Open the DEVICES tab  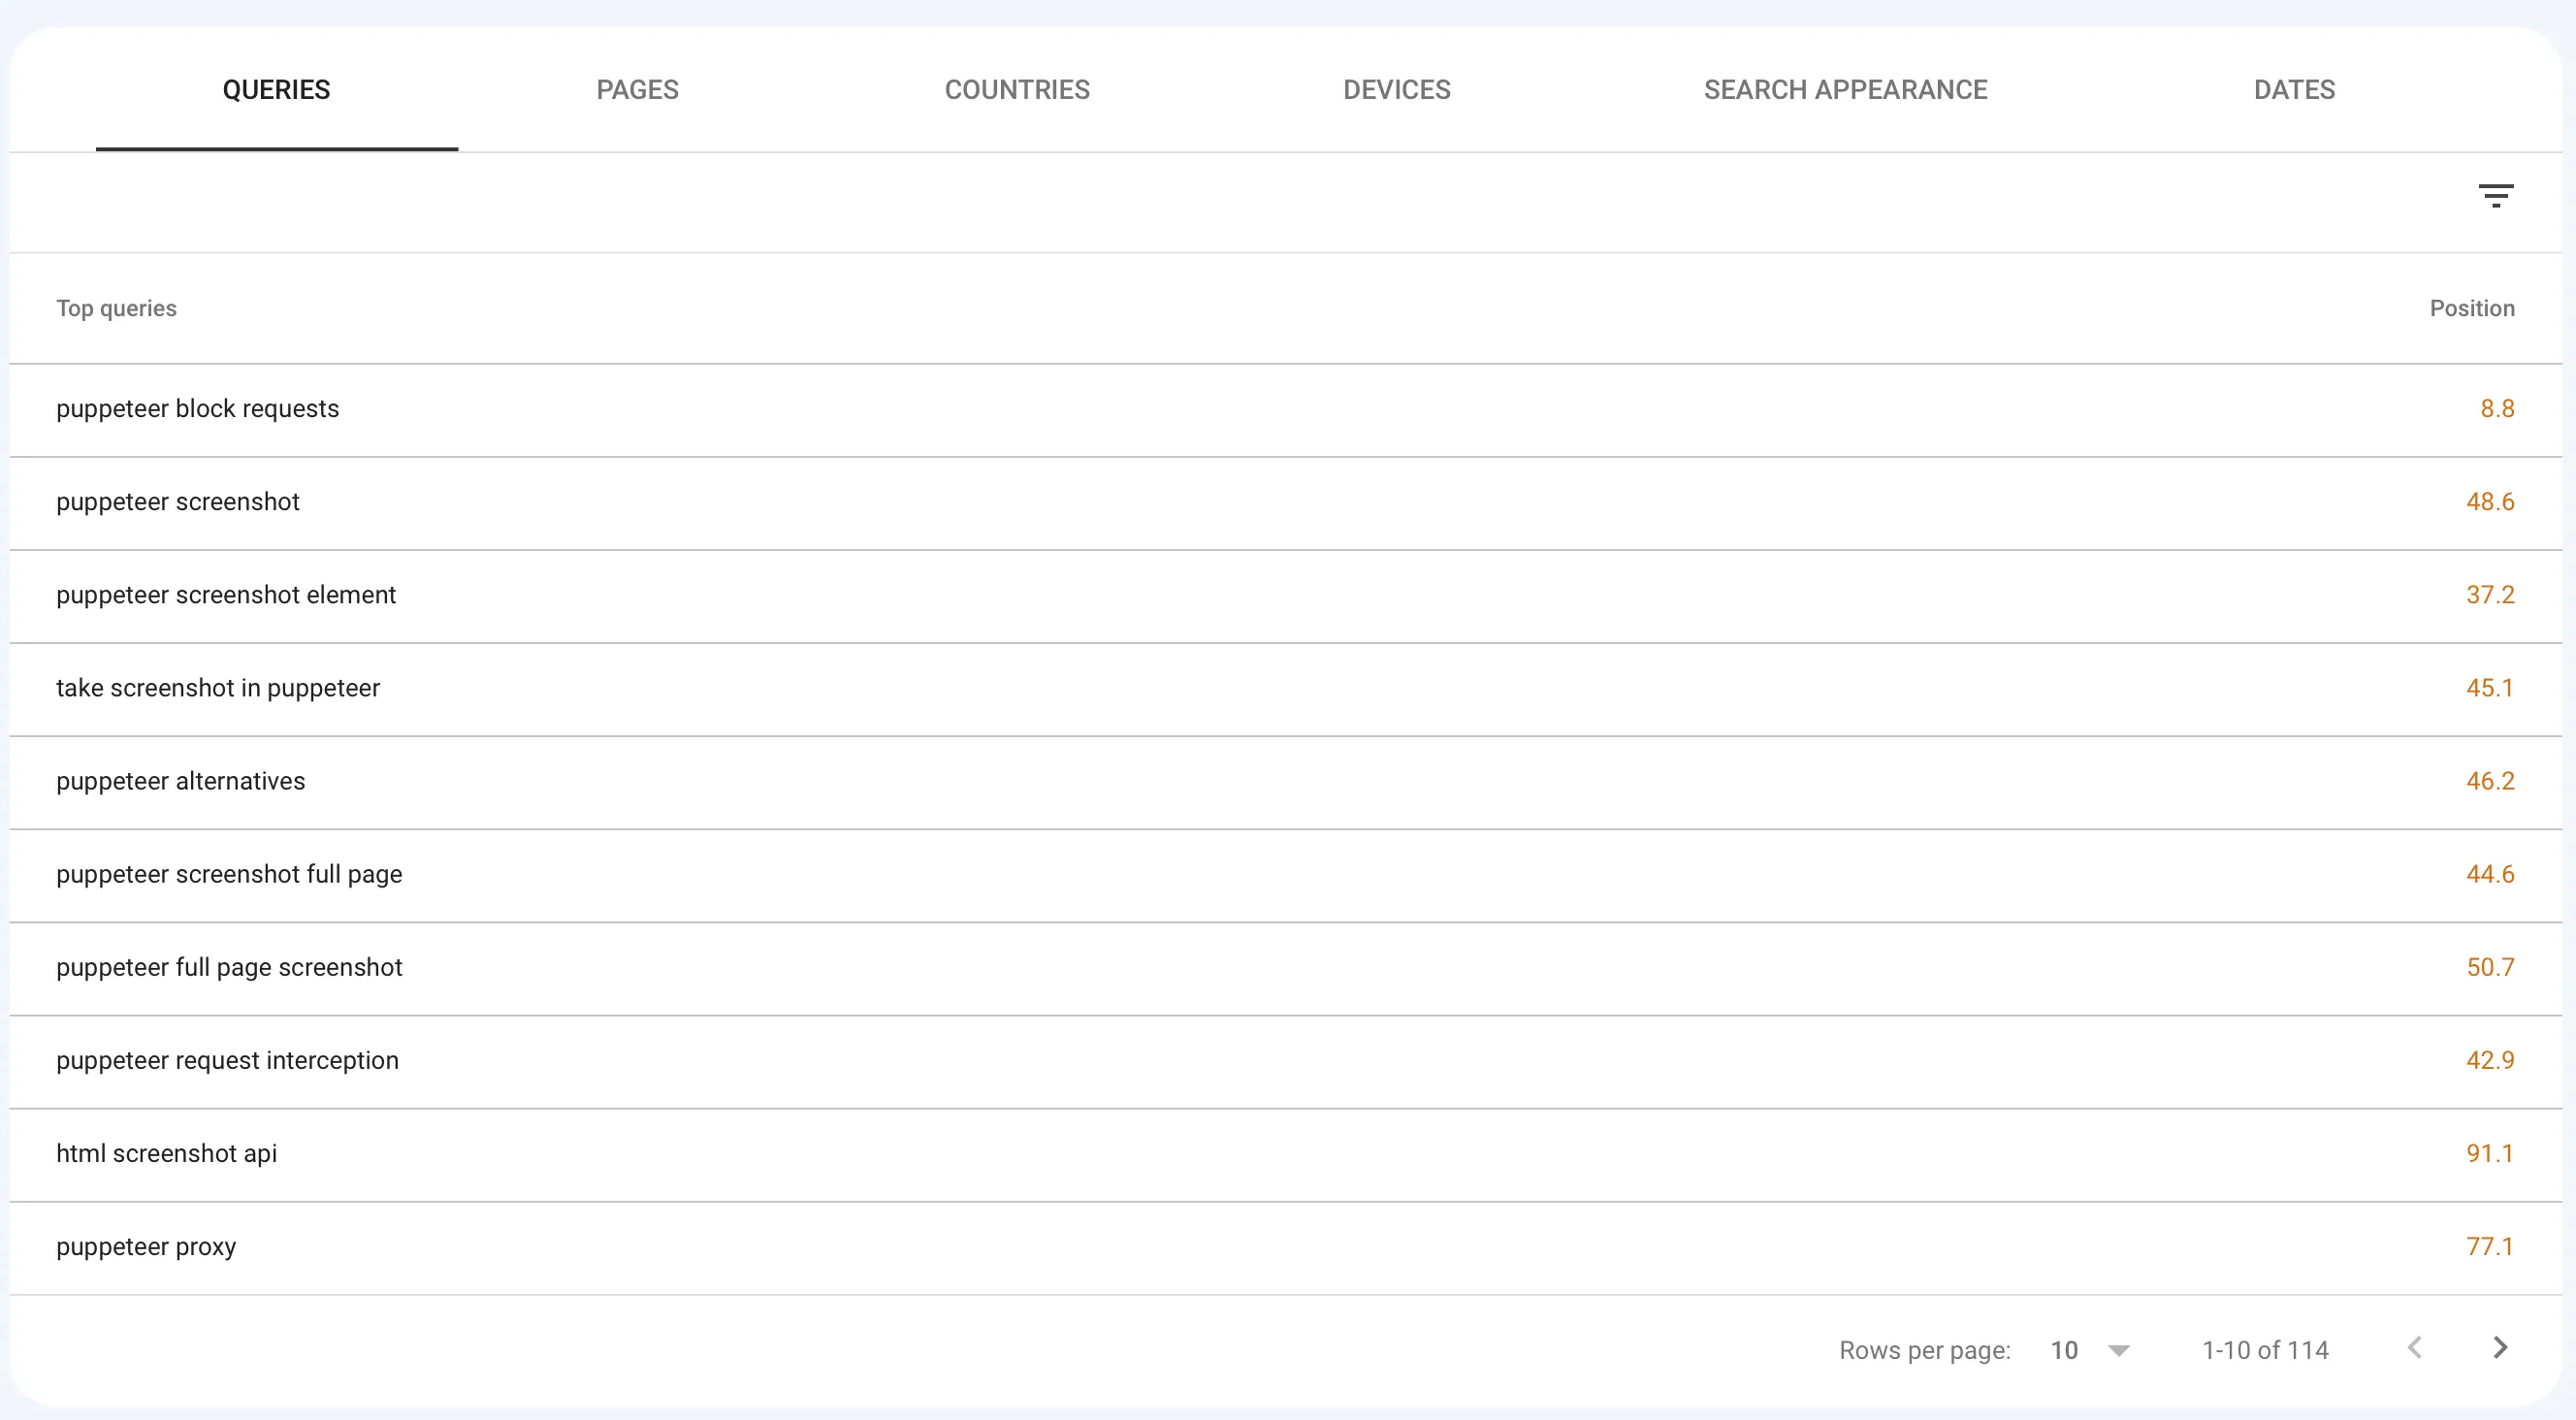point(1397,89)
